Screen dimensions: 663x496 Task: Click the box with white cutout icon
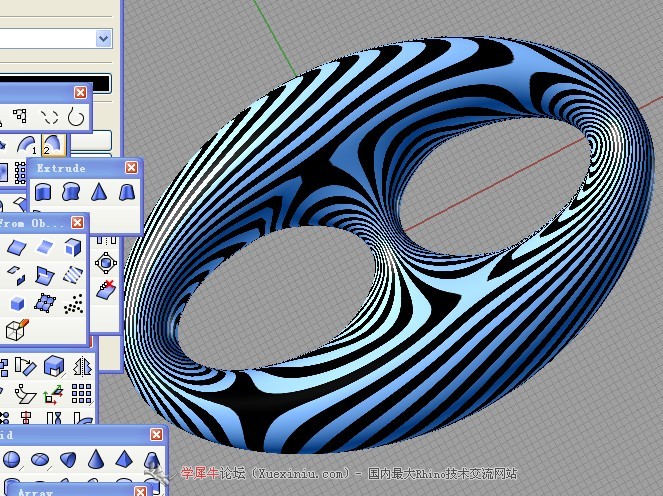[54, 366]
